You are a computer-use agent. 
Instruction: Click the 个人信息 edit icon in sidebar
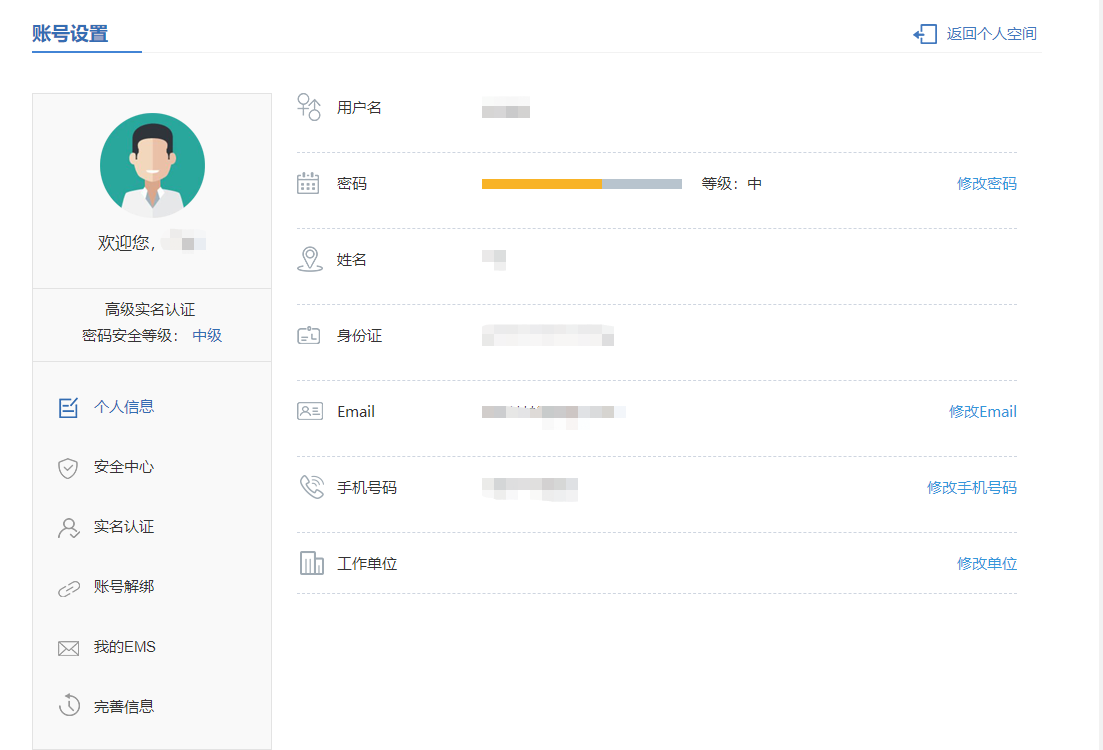68,407
